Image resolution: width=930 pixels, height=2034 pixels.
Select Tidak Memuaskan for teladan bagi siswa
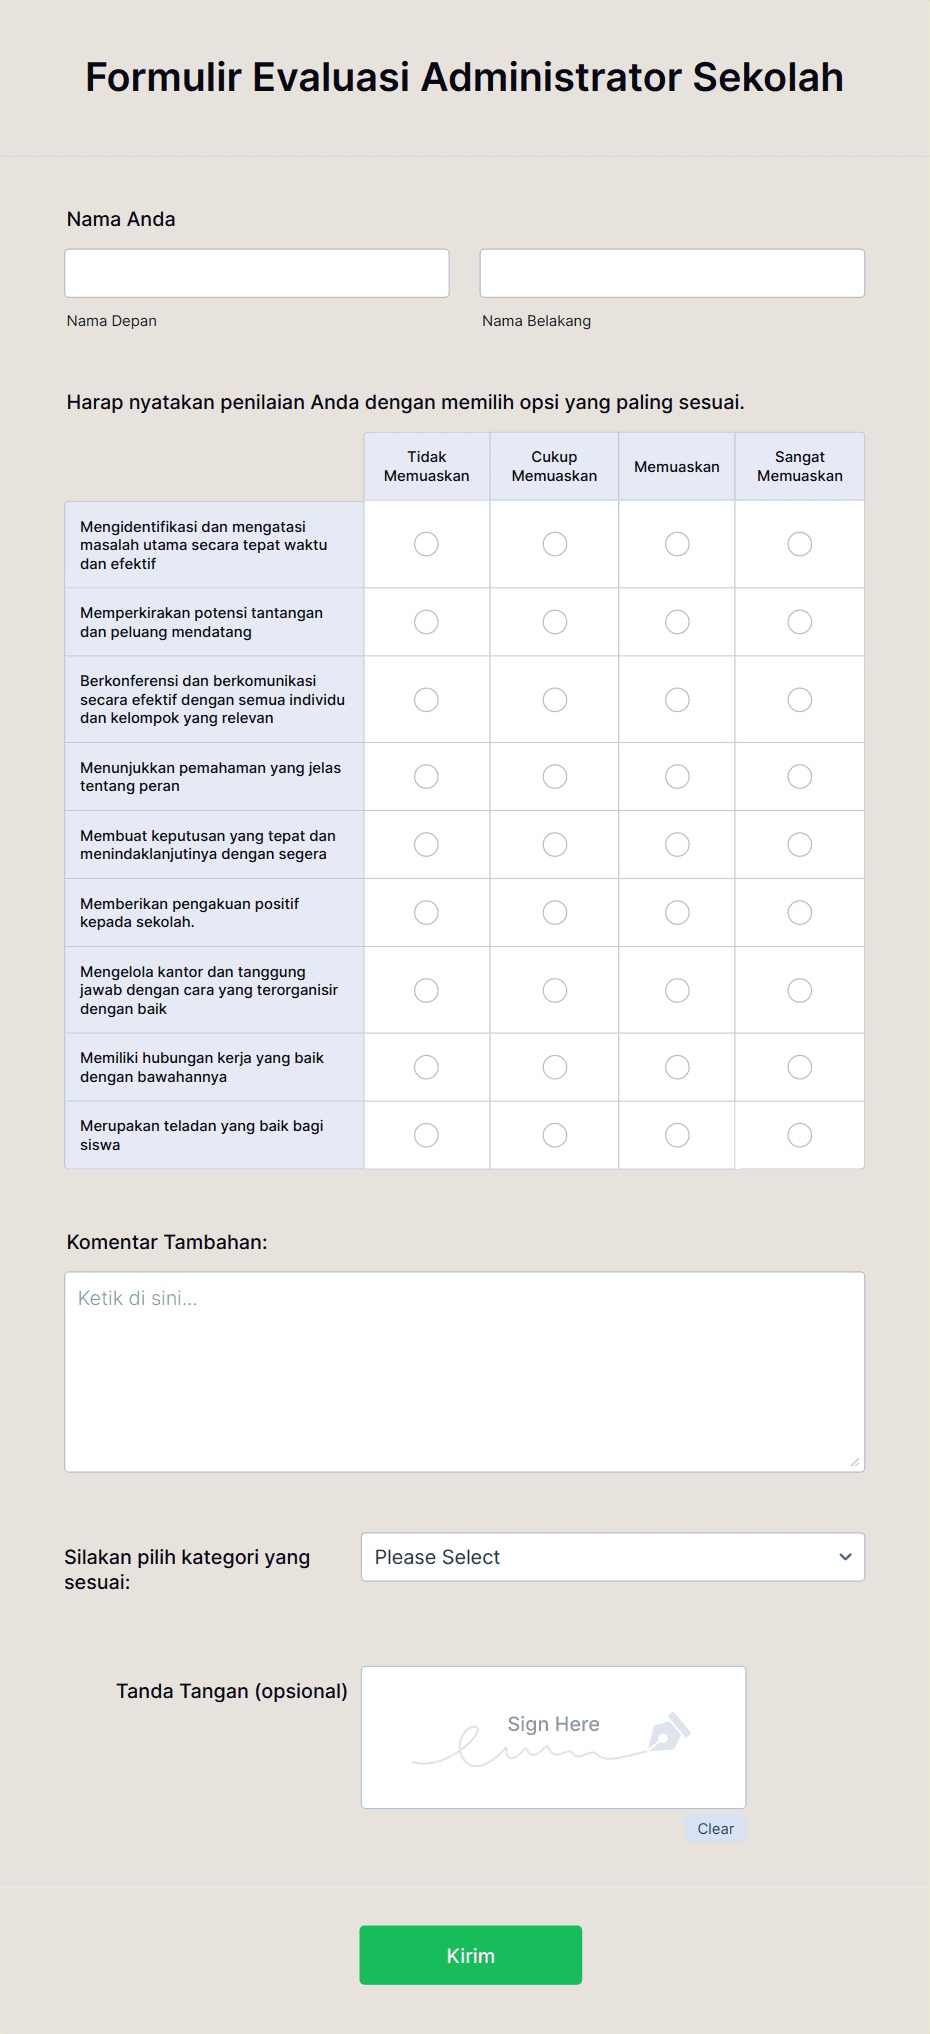tap(426, 1134)
